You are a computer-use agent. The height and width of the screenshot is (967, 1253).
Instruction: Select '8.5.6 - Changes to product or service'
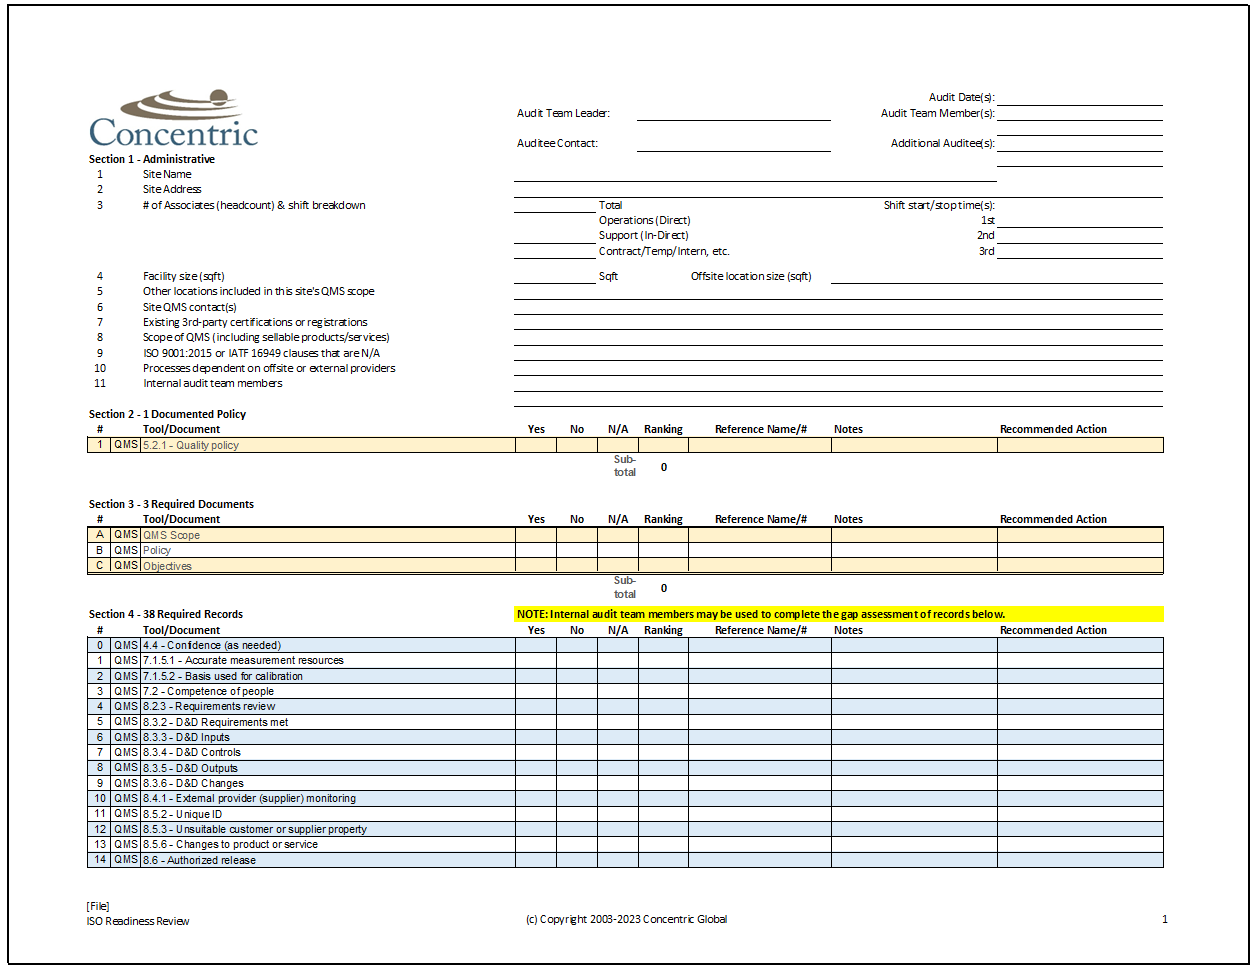point(625,844)
